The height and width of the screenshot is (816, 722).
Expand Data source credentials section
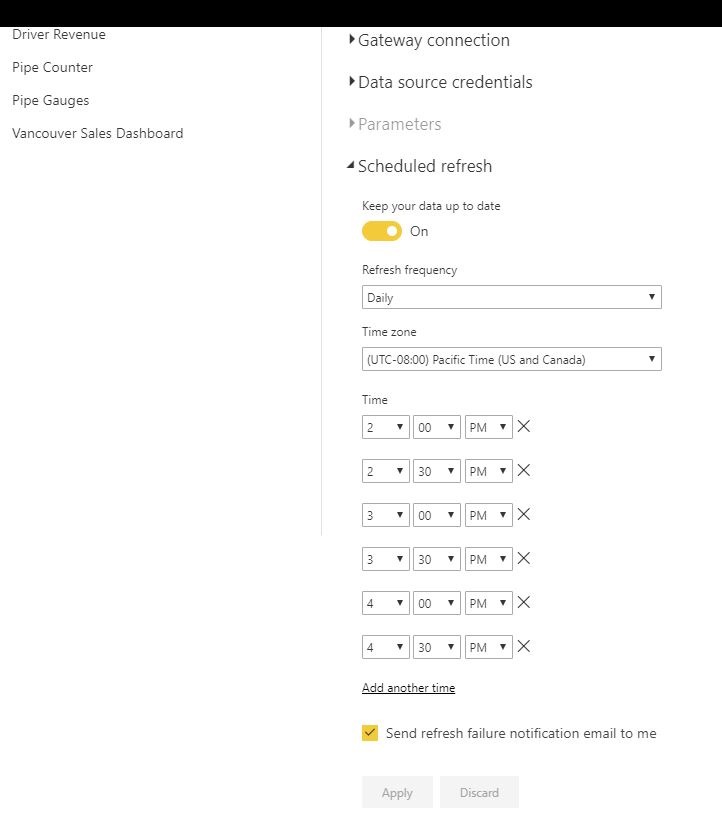pos(441,82)
